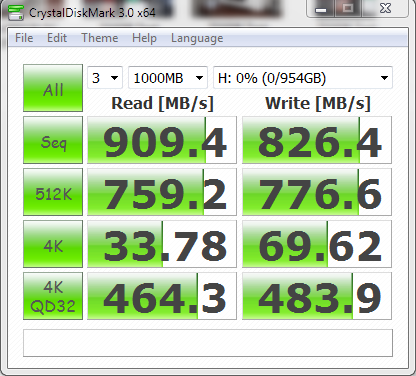Start the 4K benchmark test
Screen dimensions: 416x376
[53, 244]
